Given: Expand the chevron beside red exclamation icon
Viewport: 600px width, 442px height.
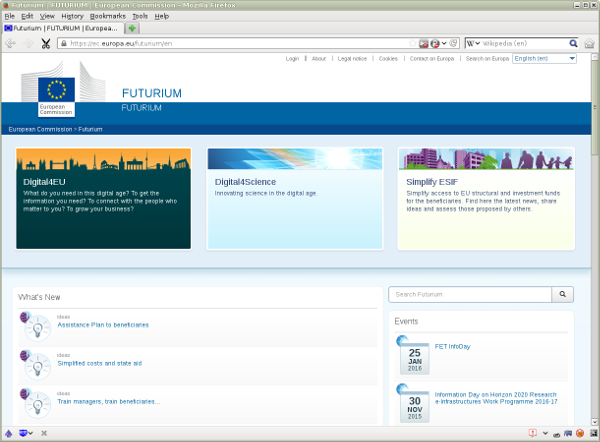Looking at the screenshot, I should pyautogui.click(x=545, y=433).
